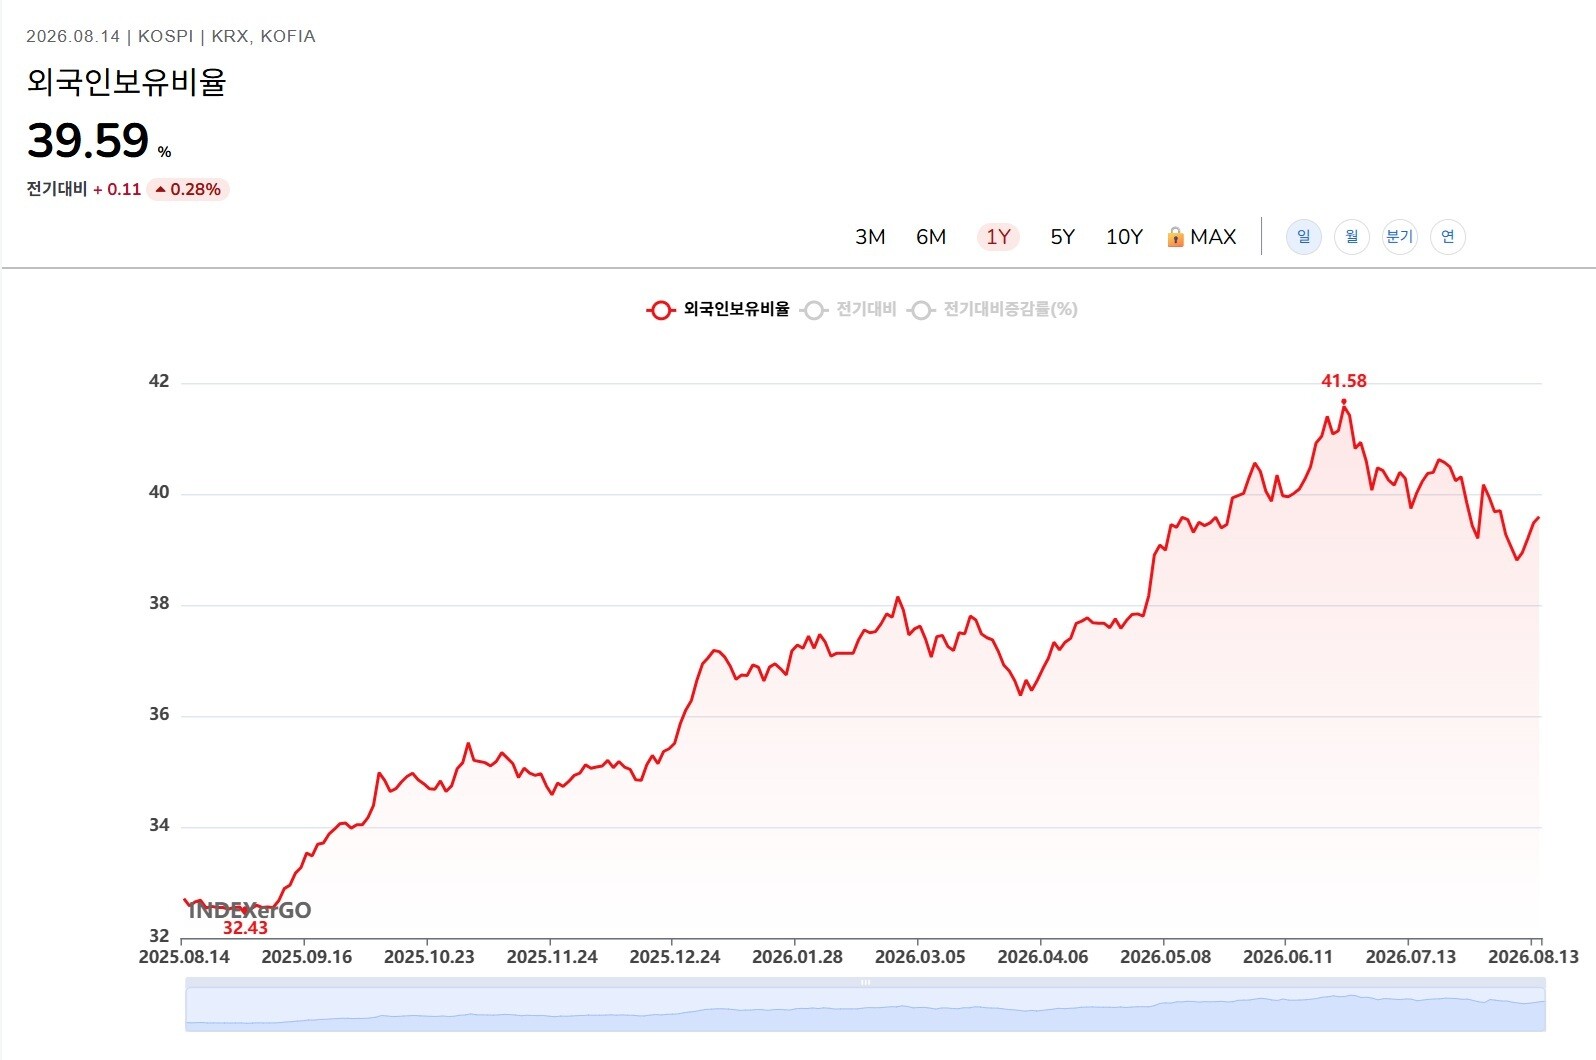Viewport: 1596px width, 1060px height.
Task: Click the current value 39.59
Action: coord(88,140)
